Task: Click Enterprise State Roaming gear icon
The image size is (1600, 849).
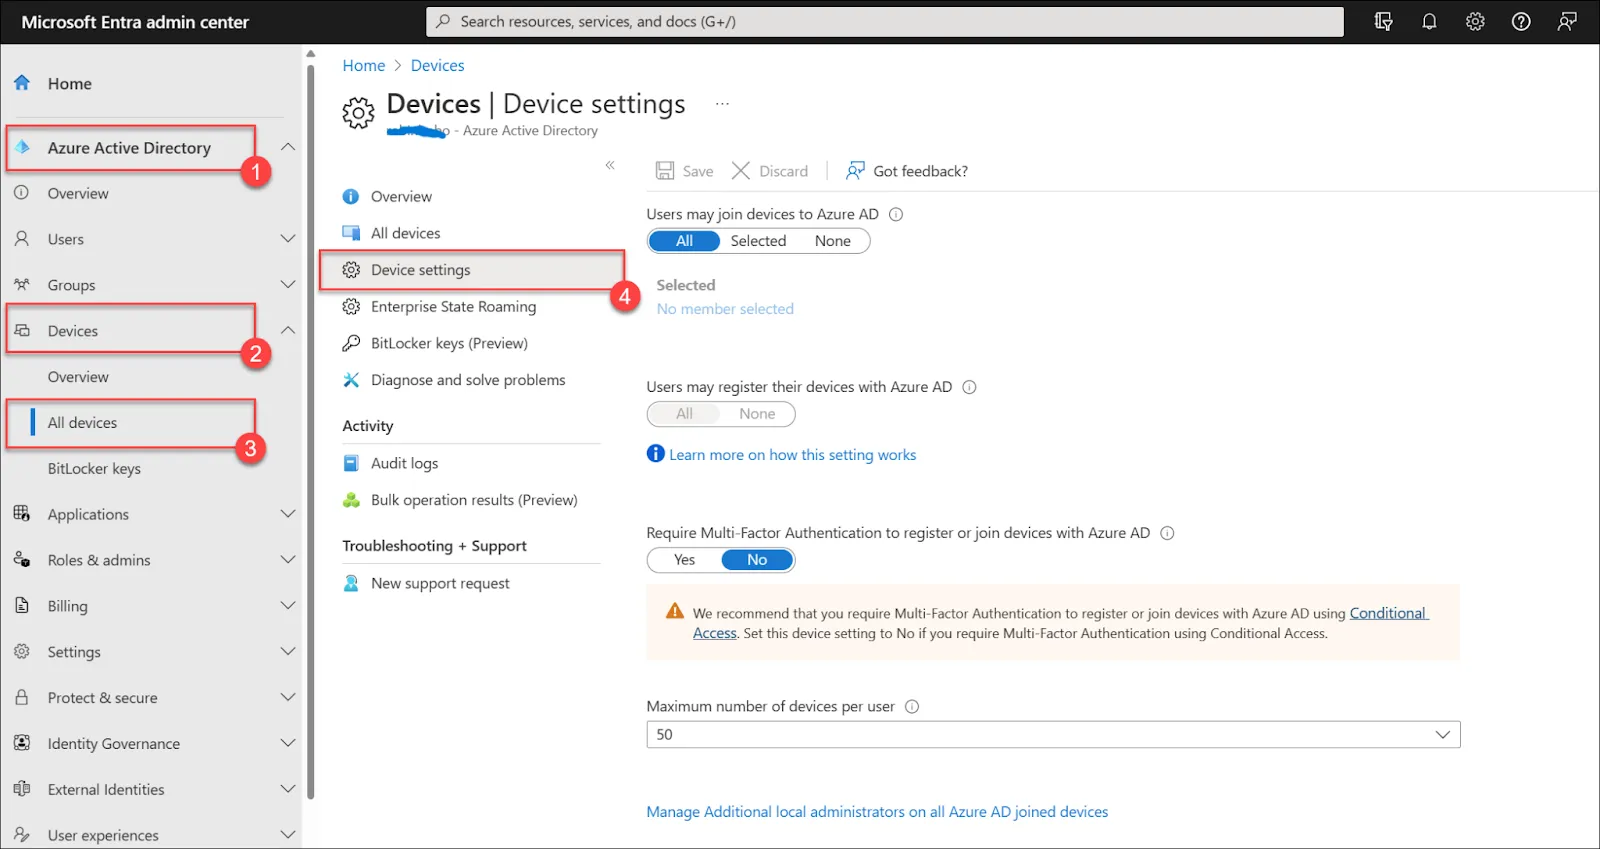Action: point(351,306)
